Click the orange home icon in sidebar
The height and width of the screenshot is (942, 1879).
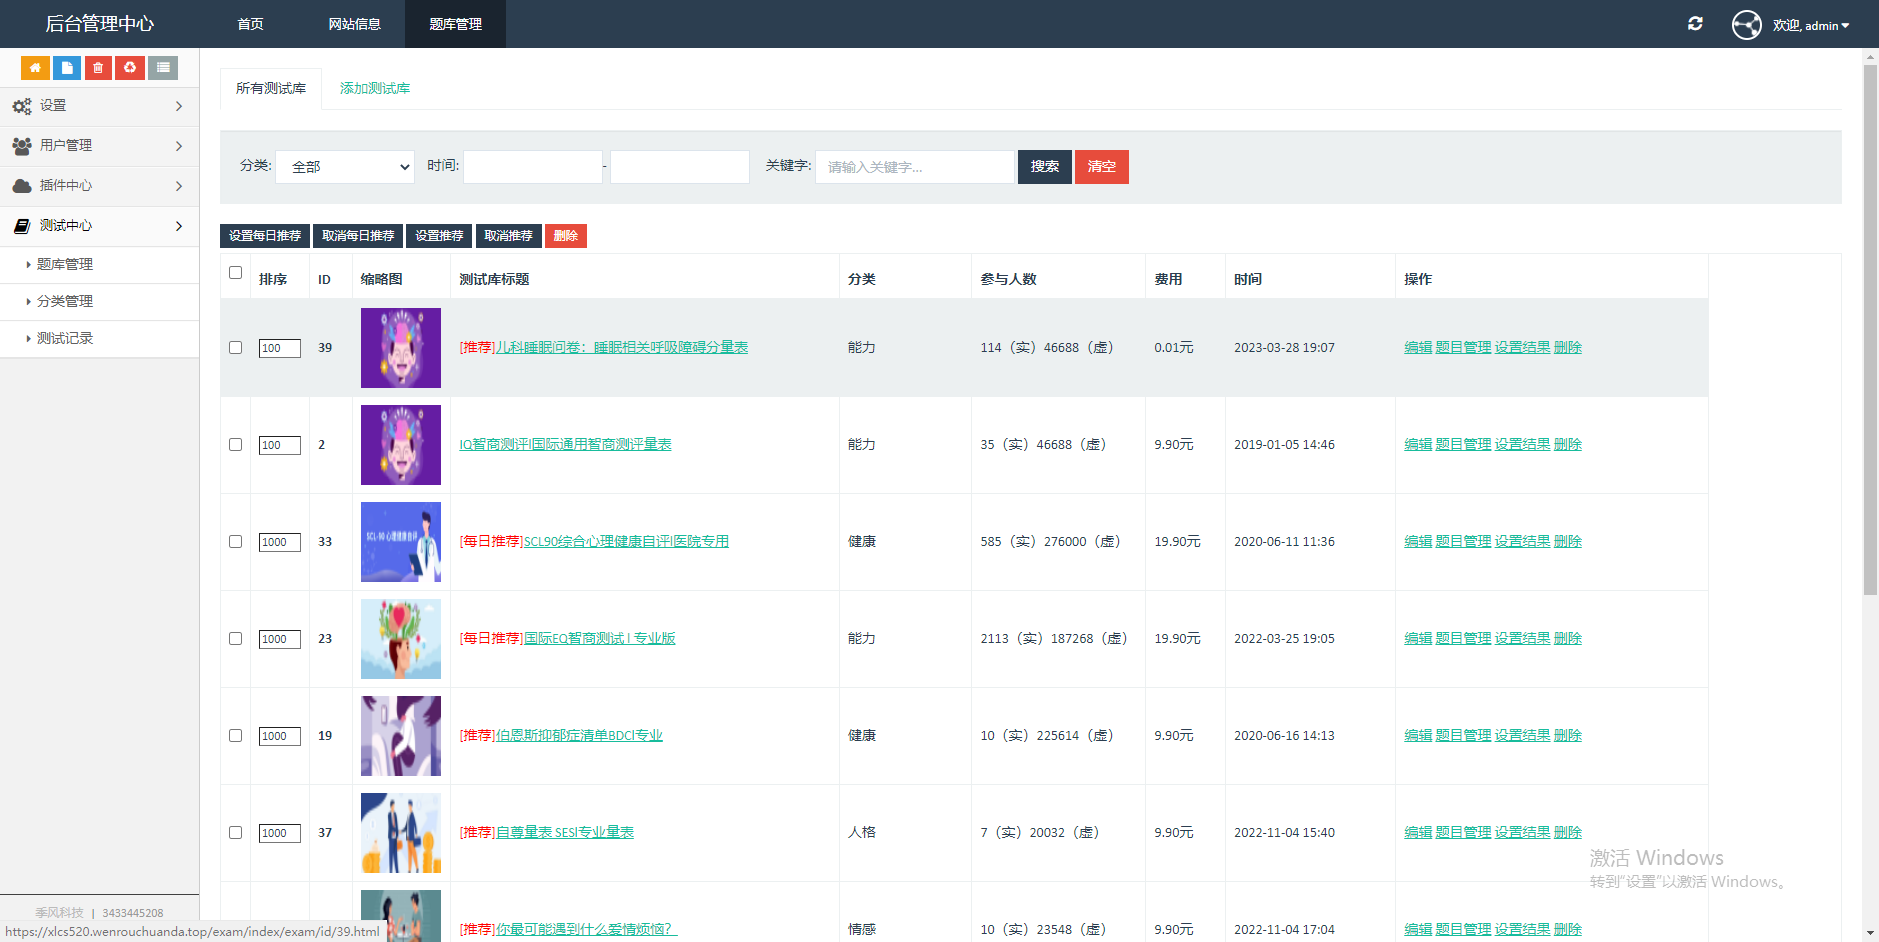pos(35,68)
